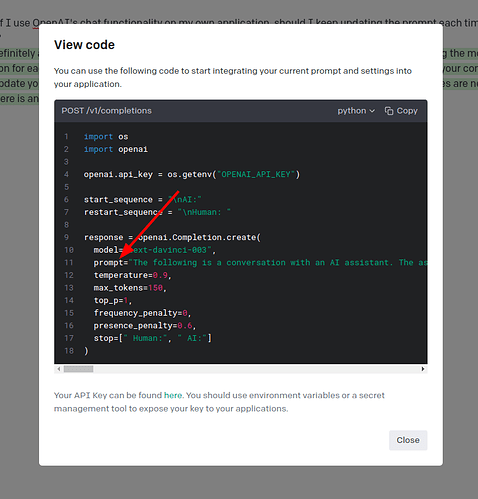Viewport: 478px width, 499px height.
Task: Click the 'import os' code line
Action: [106, 137]
